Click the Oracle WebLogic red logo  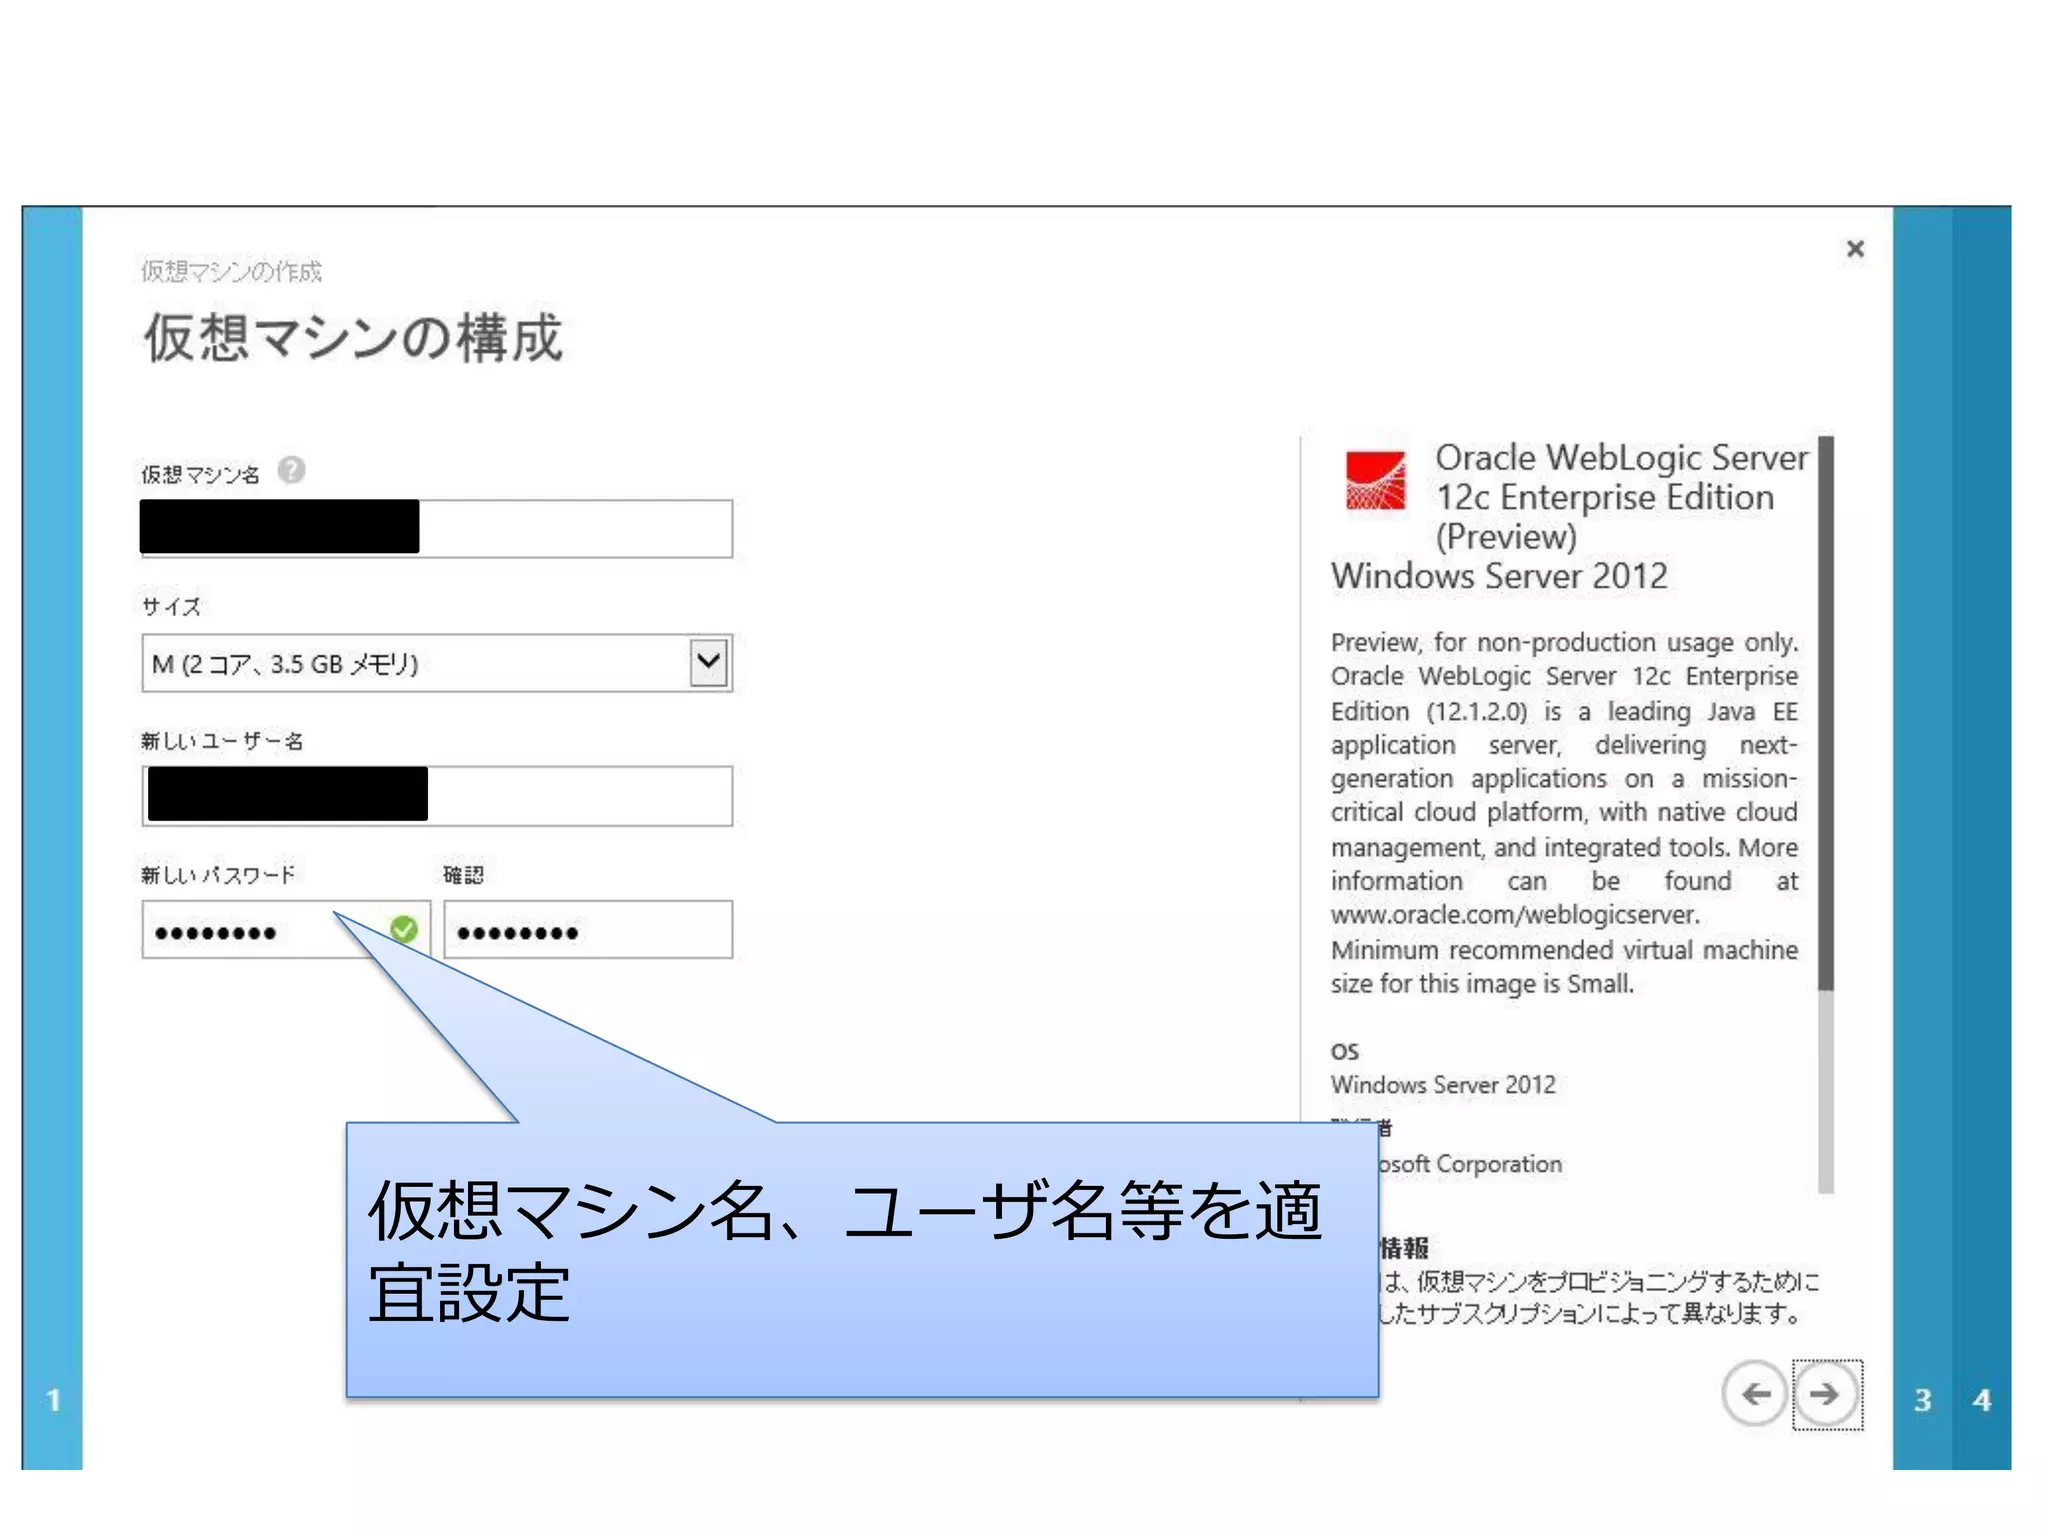pos(1375,481)
